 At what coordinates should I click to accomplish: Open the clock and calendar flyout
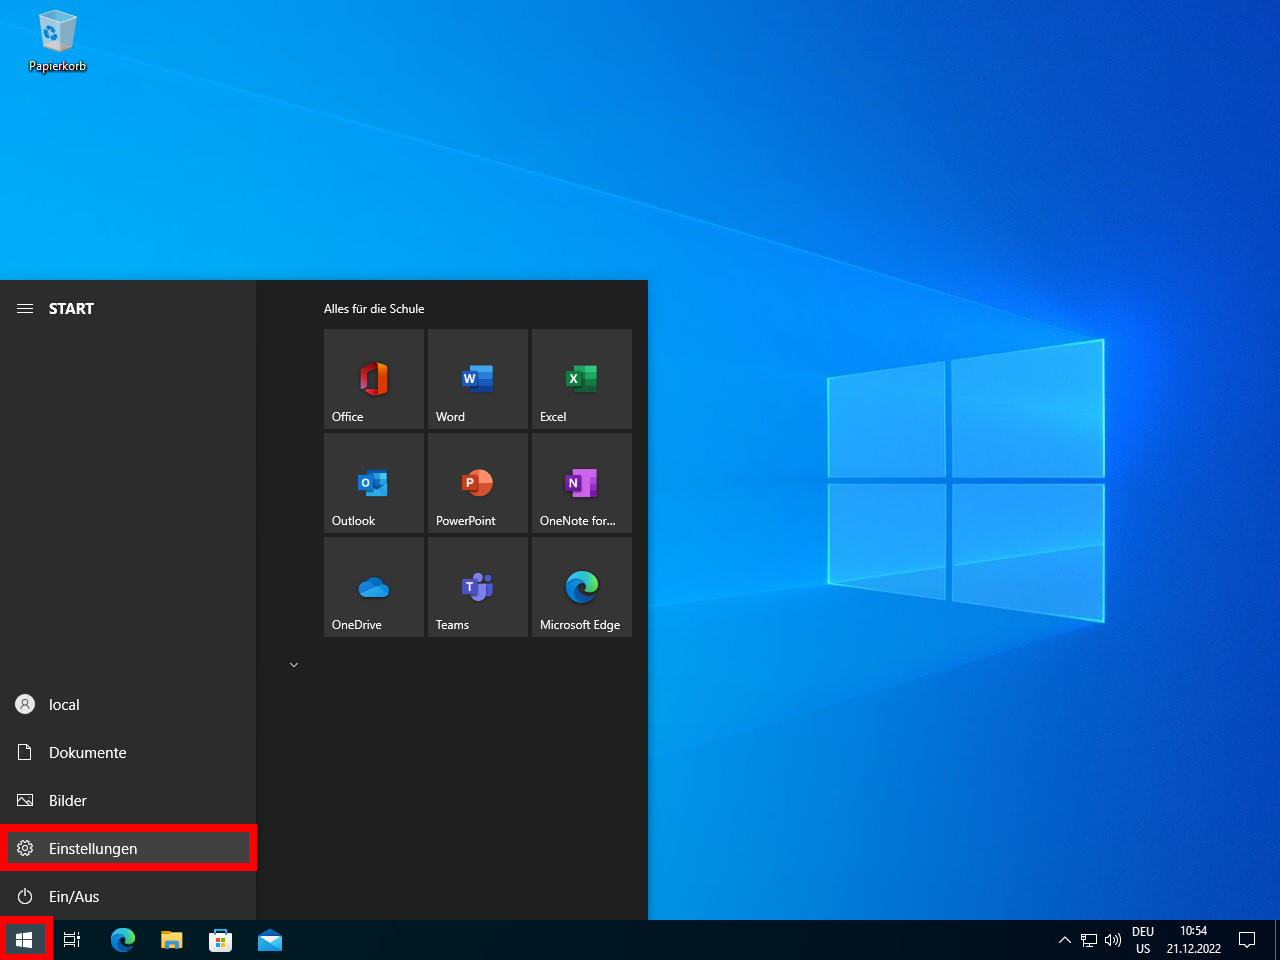pos(1194,940)
